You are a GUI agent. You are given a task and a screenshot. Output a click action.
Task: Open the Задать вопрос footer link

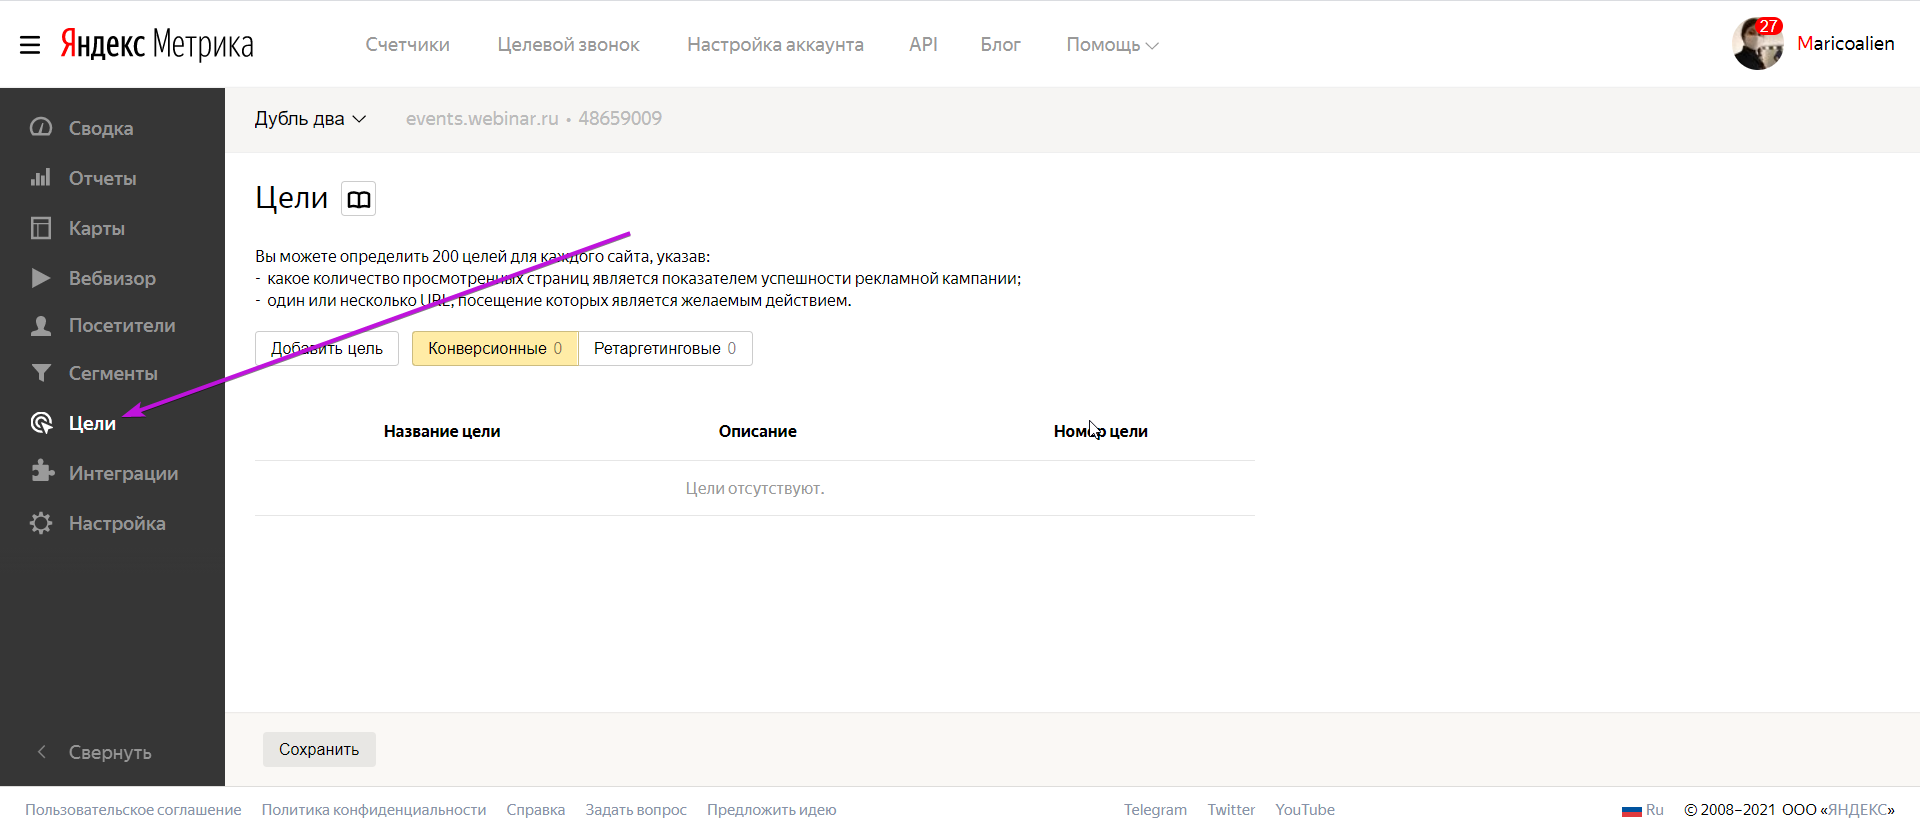[x=636, y=810]
